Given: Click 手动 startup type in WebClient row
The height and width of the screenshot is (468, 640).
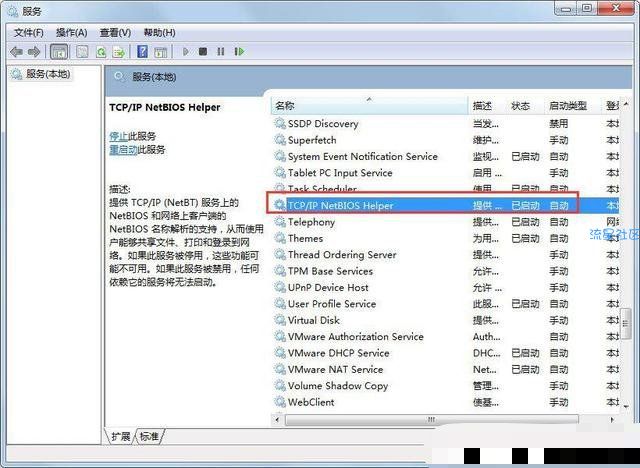Looking at the screenshot, I should (x=558, y=402).
